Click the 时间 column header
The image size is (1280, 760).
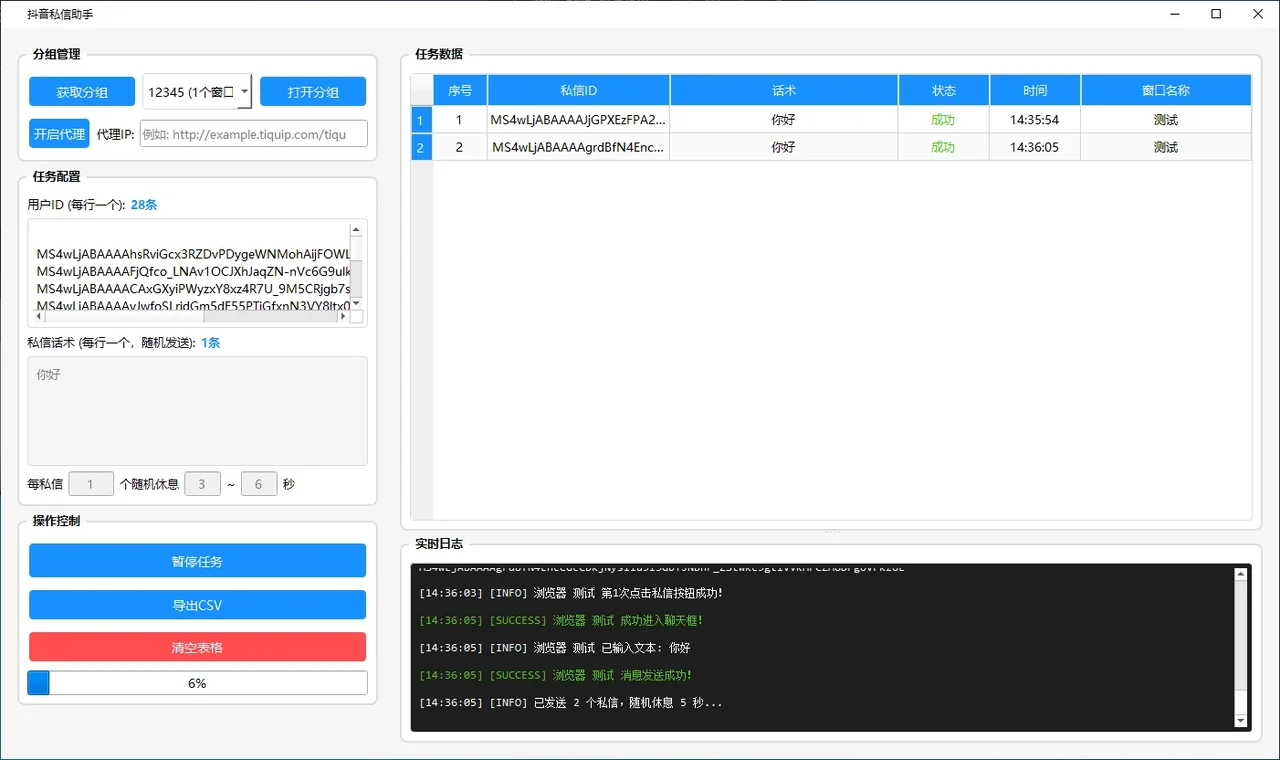pos(1035,90)
